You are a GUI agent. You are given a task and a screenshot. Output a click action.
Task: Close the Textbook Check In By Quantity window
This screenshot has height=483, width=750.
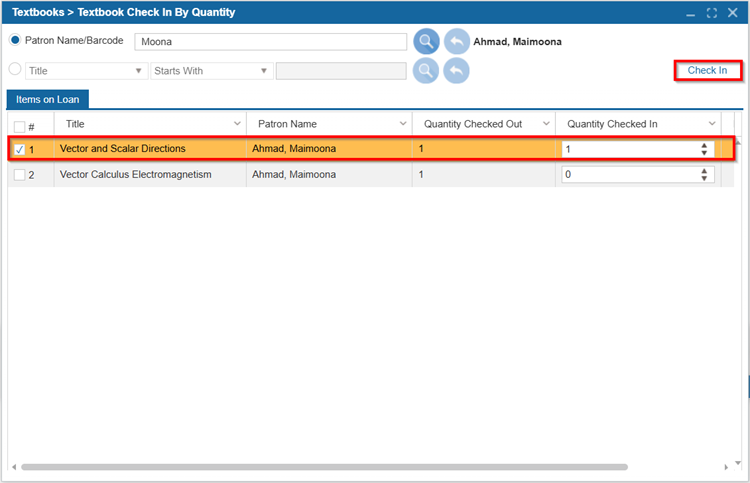coord(732,13)
